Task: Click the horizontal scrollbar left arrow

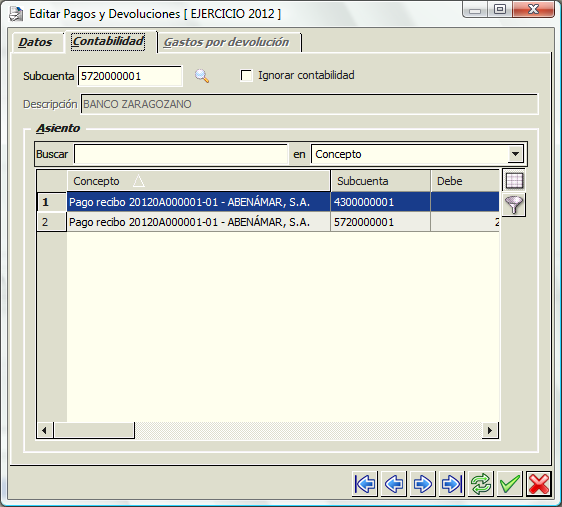Action: (45, 430)
